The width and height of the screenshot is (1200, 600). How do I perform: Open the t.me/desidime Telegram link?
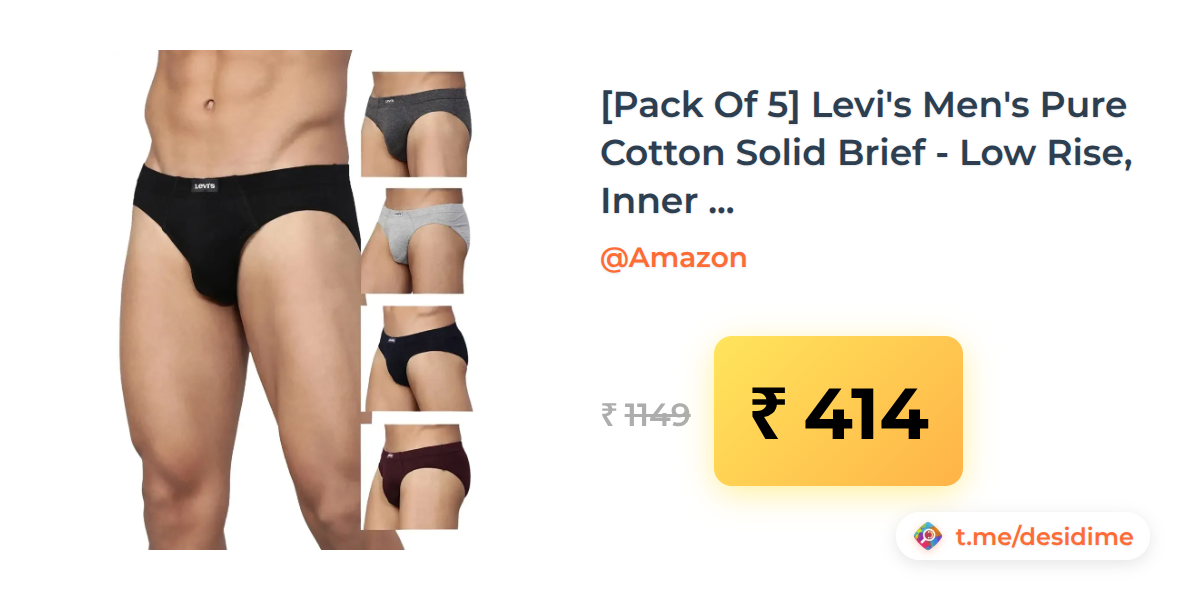tap(1044, 537)
